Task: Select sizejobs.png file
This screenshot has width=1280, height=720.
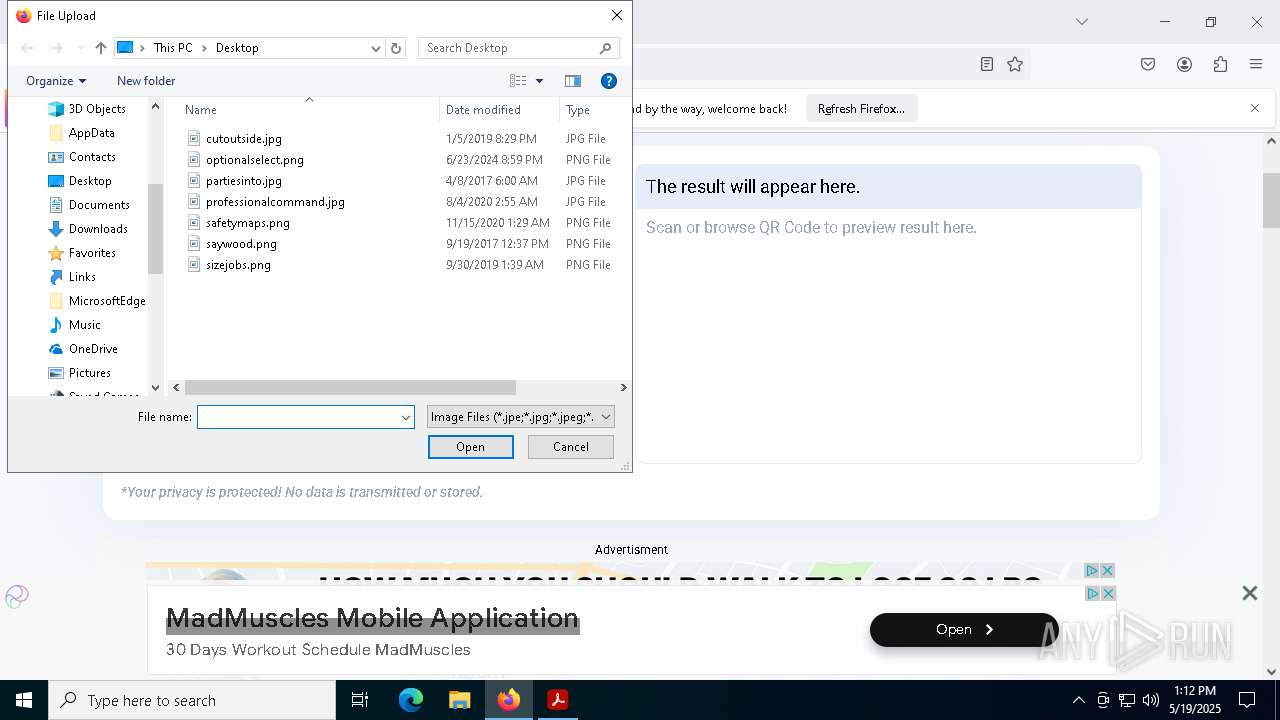Action: (238, 265)
